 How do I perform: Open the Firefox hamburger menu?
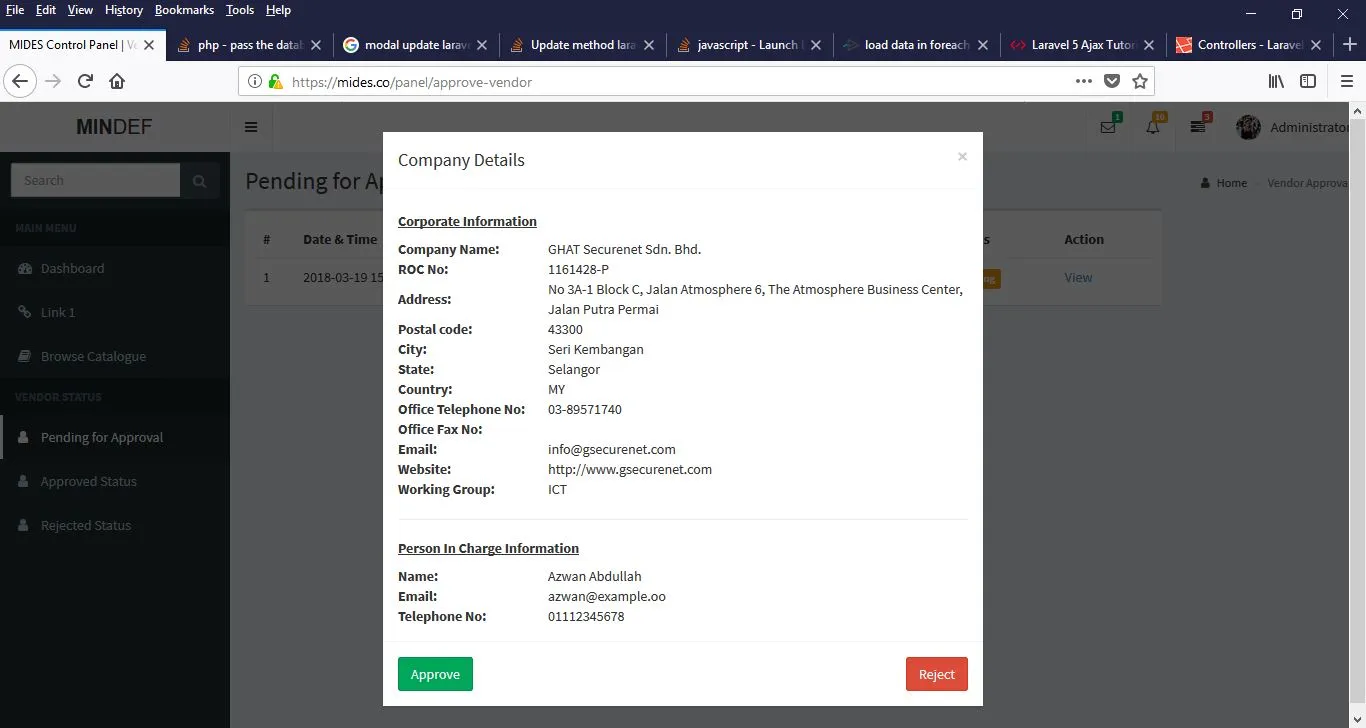[1346, 81]
